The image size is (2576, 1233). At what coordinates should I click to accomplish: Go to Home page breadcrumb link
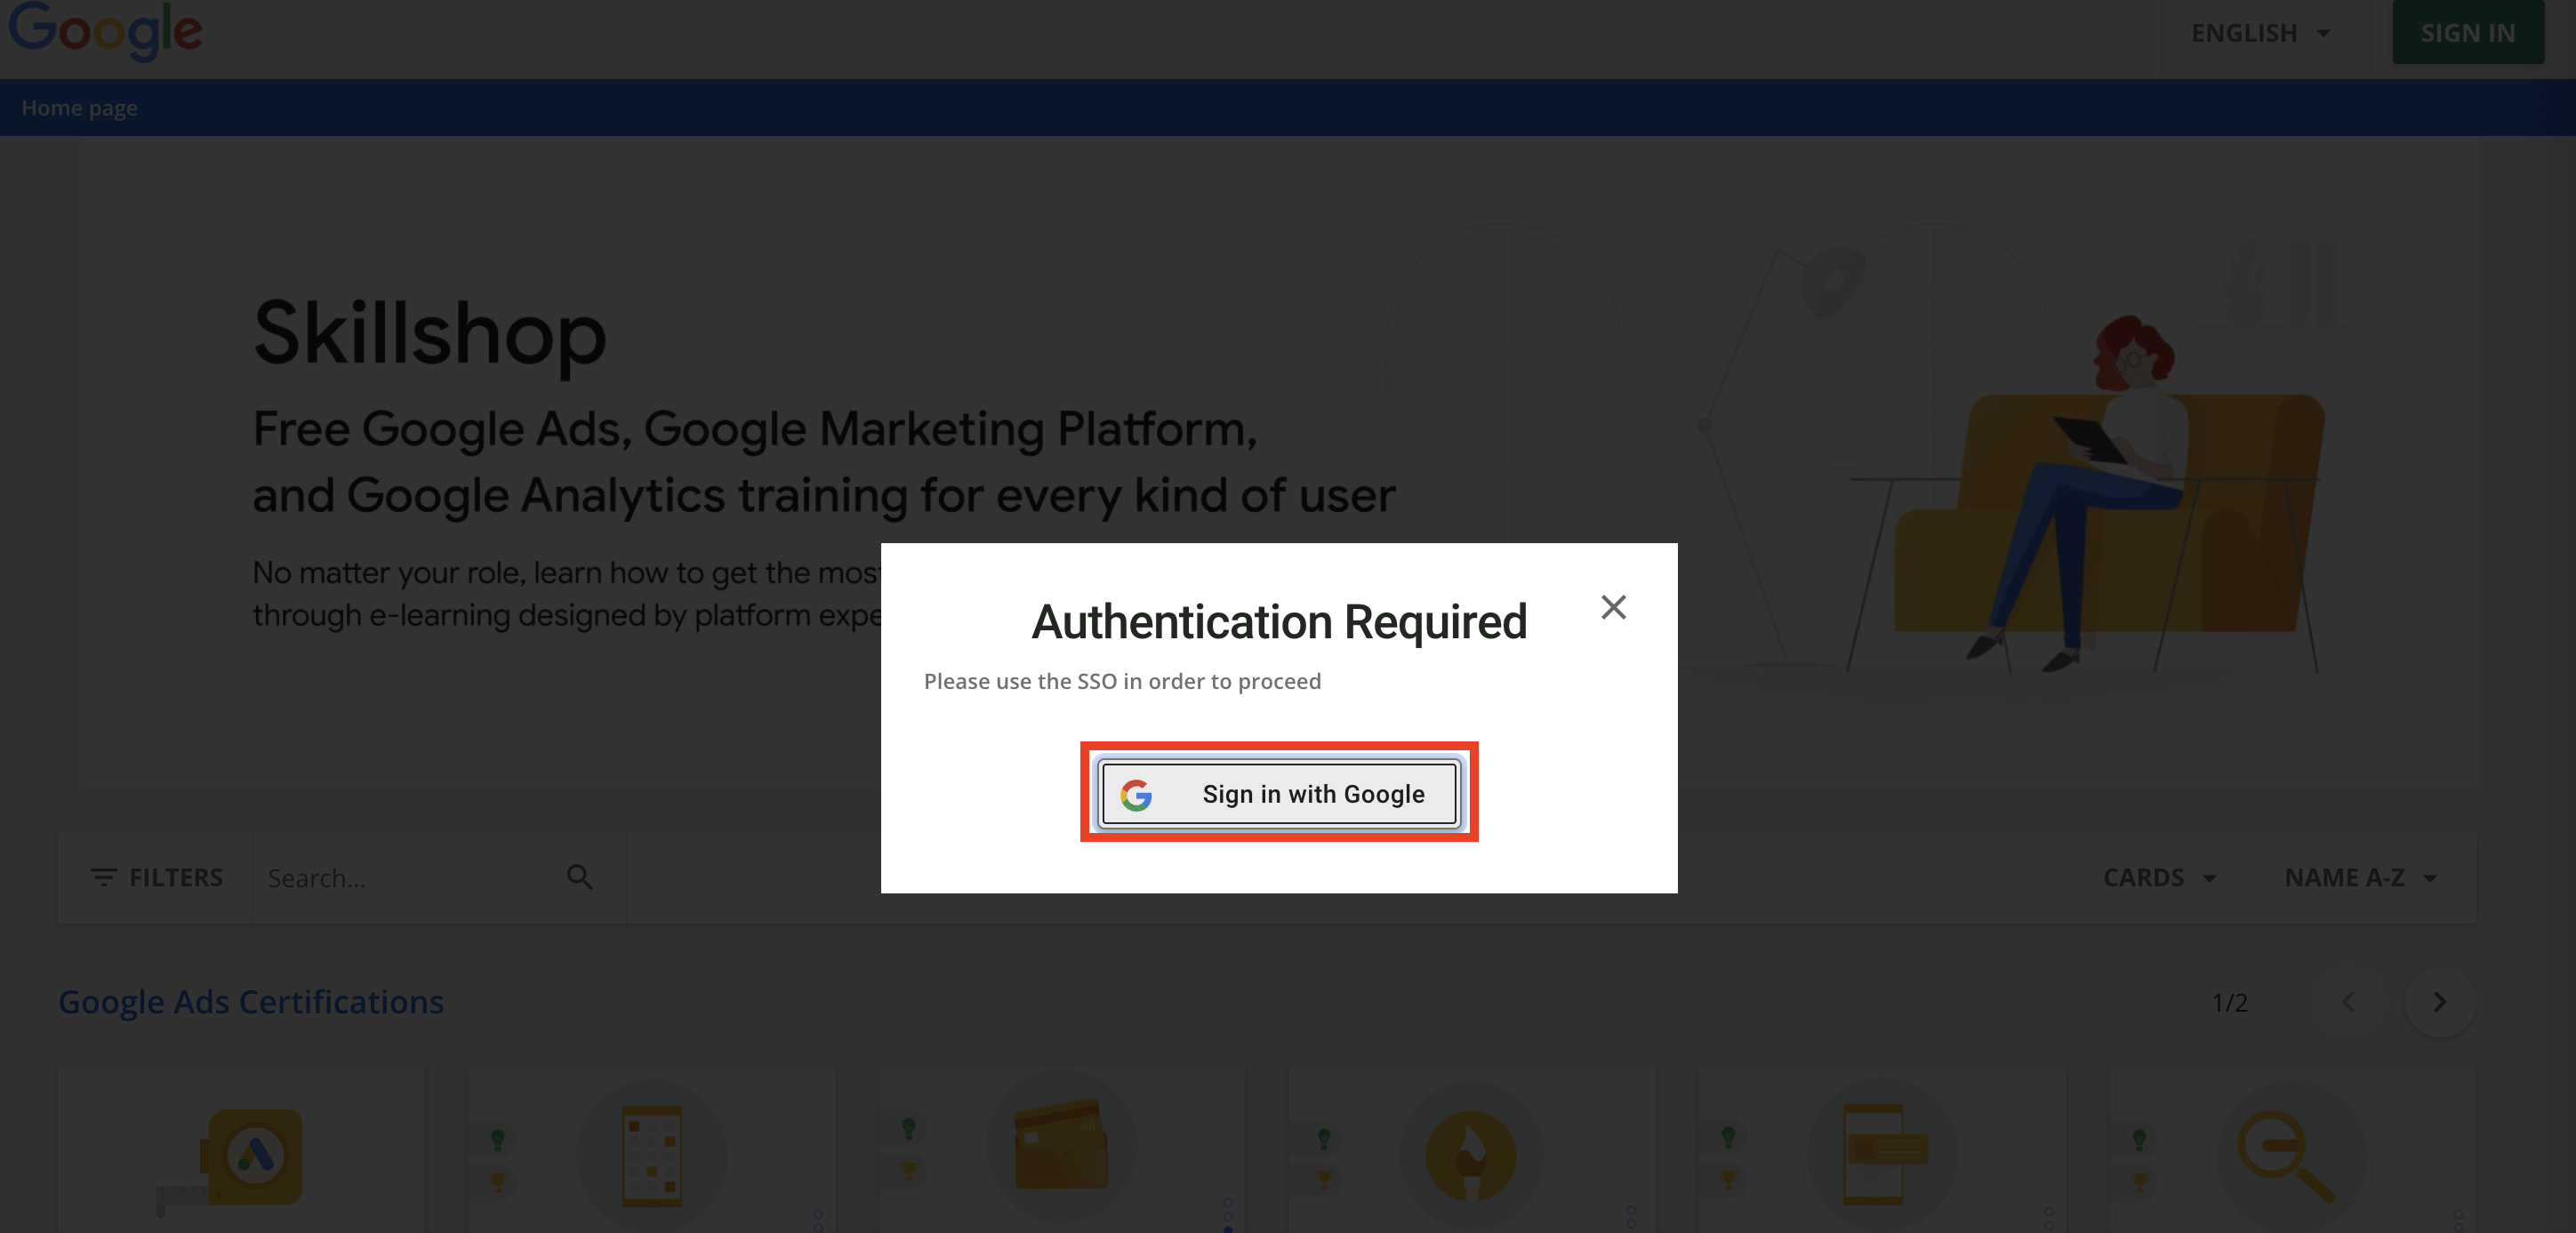(x=79, y=108)
